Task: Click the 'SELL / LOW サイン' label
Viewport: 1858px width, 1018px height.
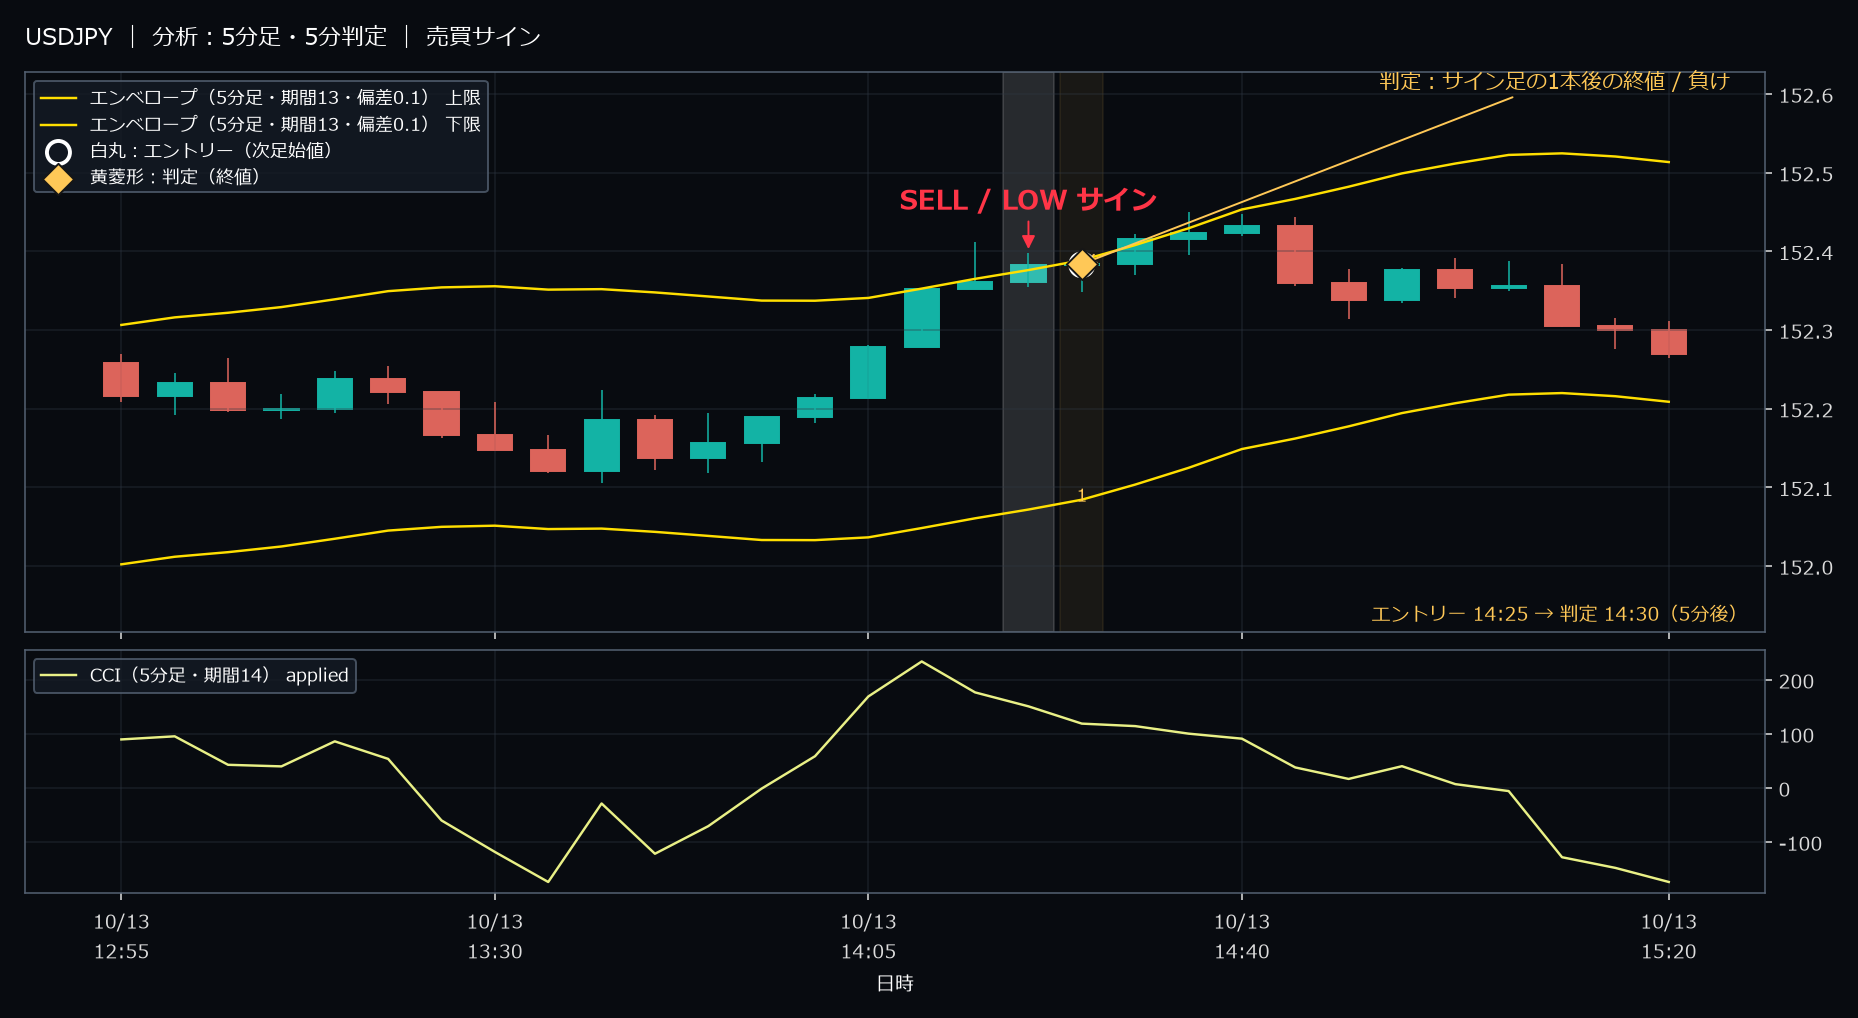Action: 1028,200
